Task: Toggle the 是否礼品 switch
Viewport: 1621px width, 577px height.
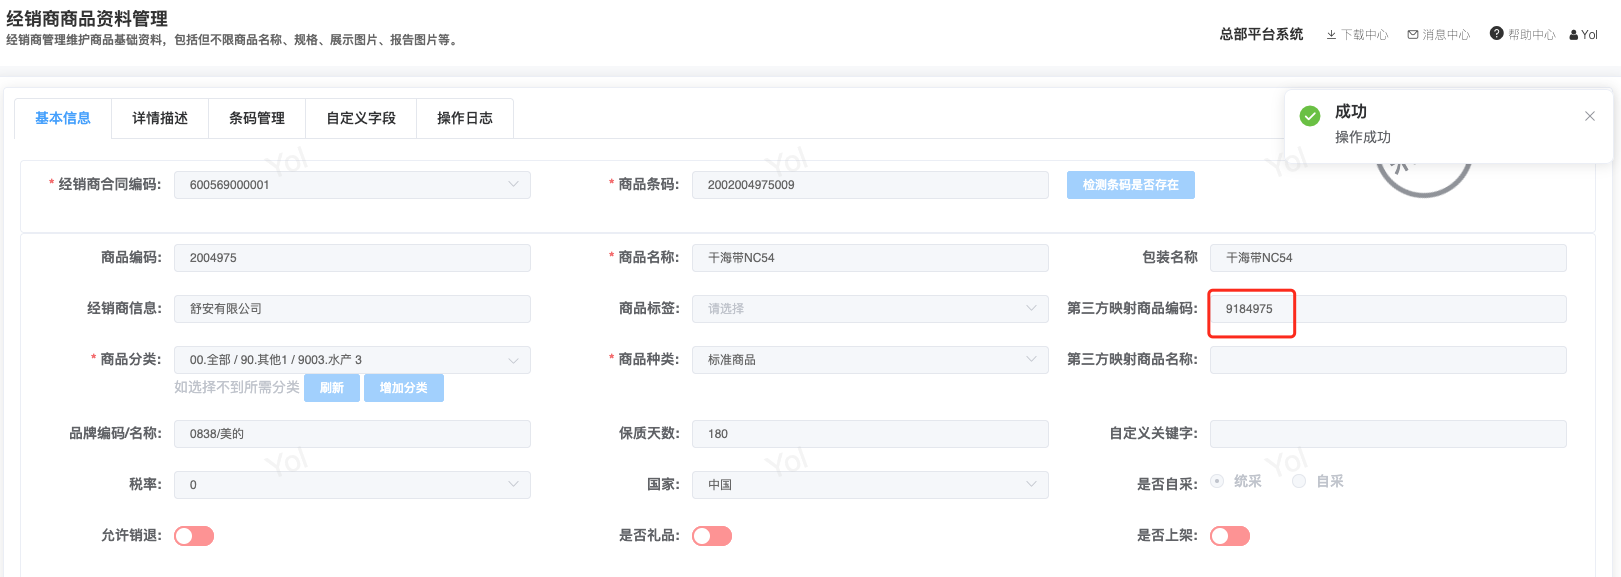Action: click(712, 536)
